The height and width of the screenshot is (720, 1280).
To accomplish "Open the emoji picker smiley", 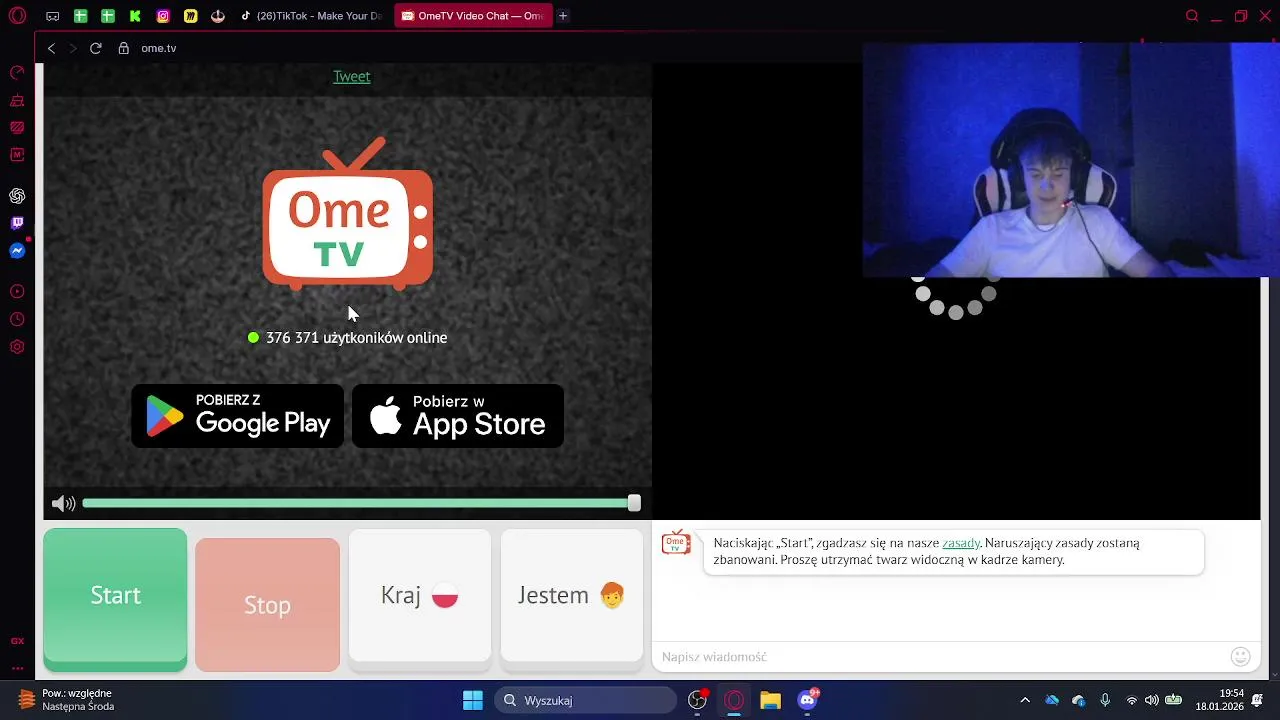I will tap(1241, 657).
